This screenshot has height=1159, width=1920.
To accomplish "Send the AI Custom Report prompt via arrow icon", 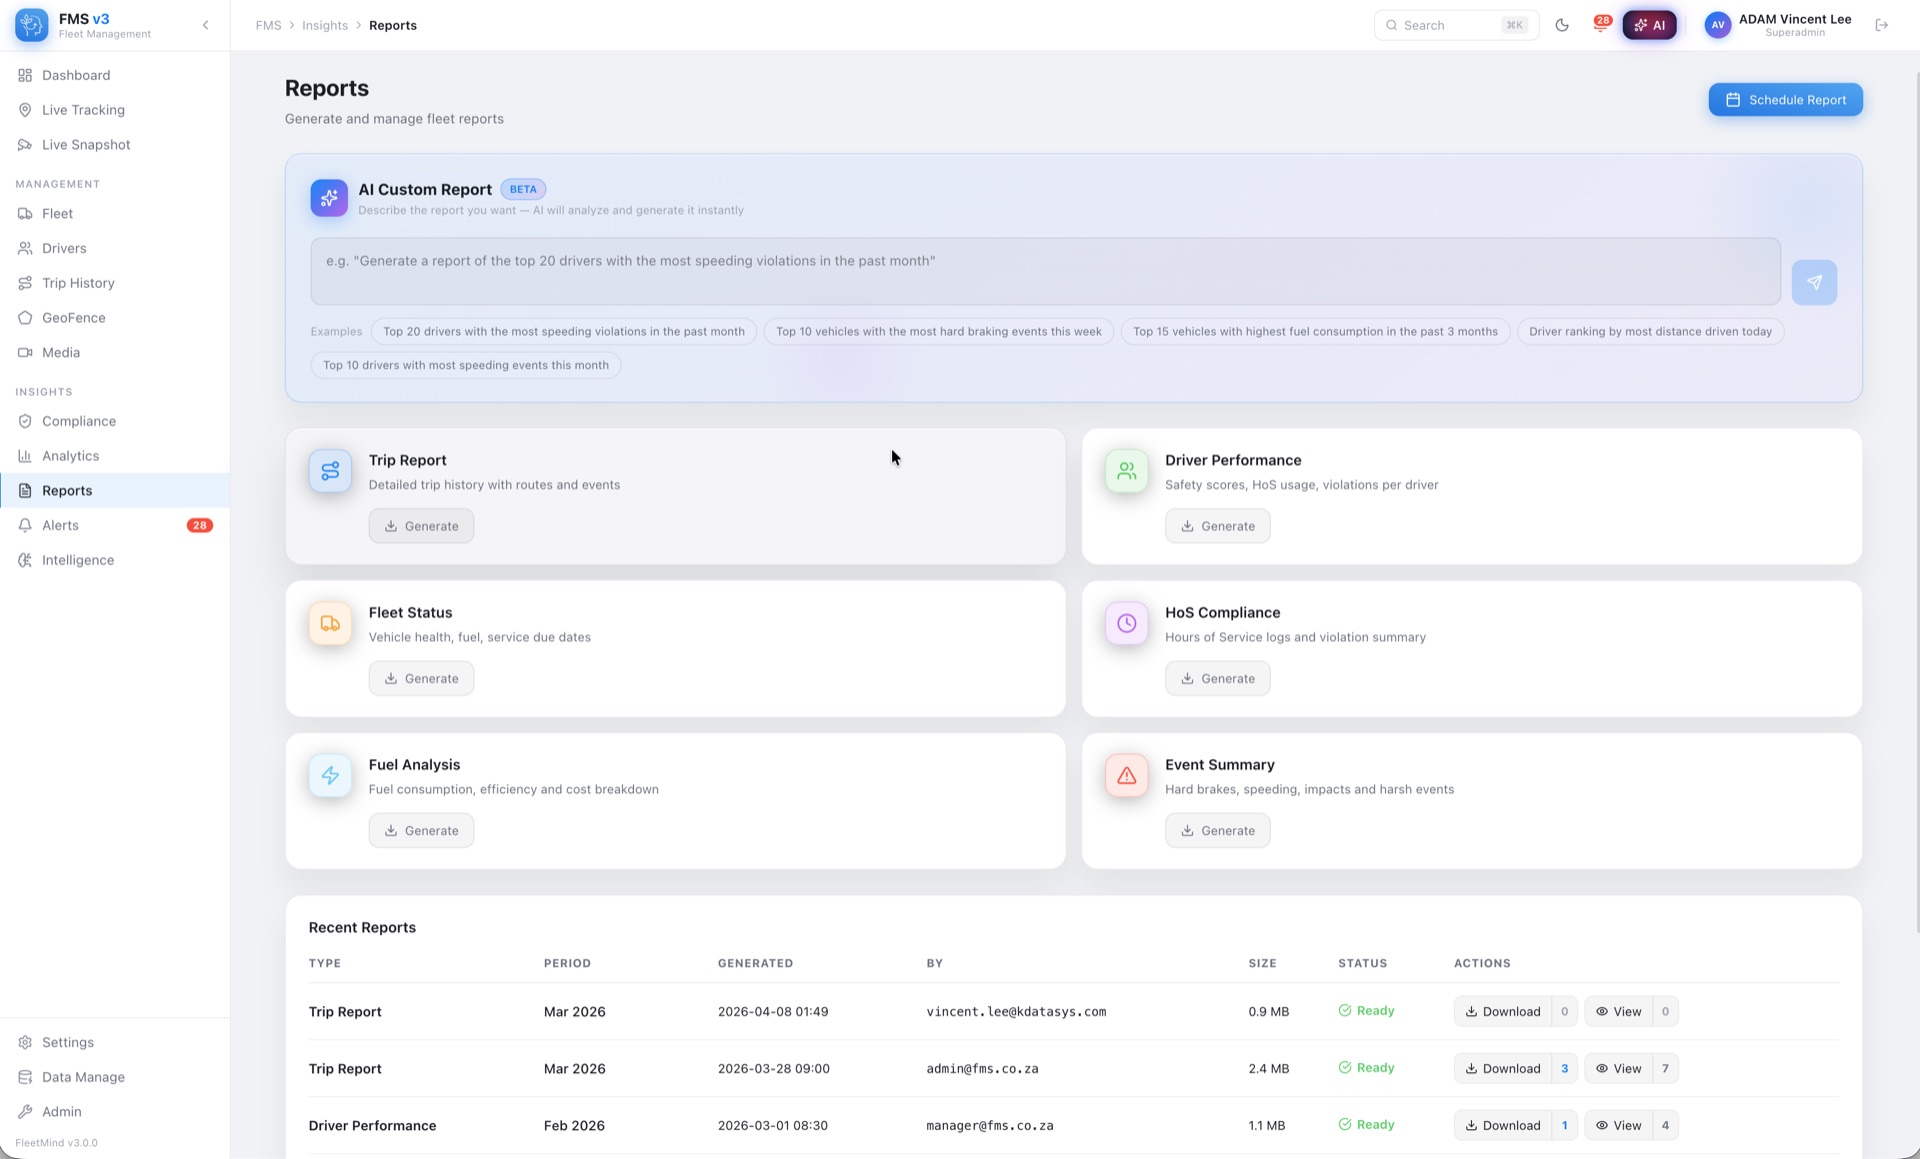I will point(1814,281).
